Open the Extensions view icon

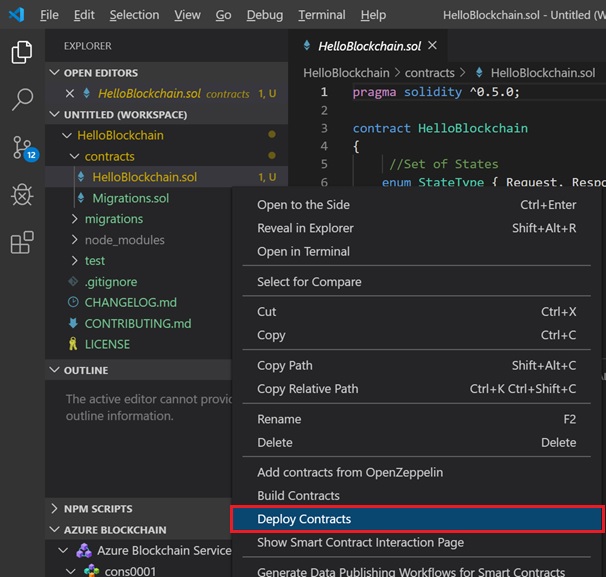[x=22, y=242]
